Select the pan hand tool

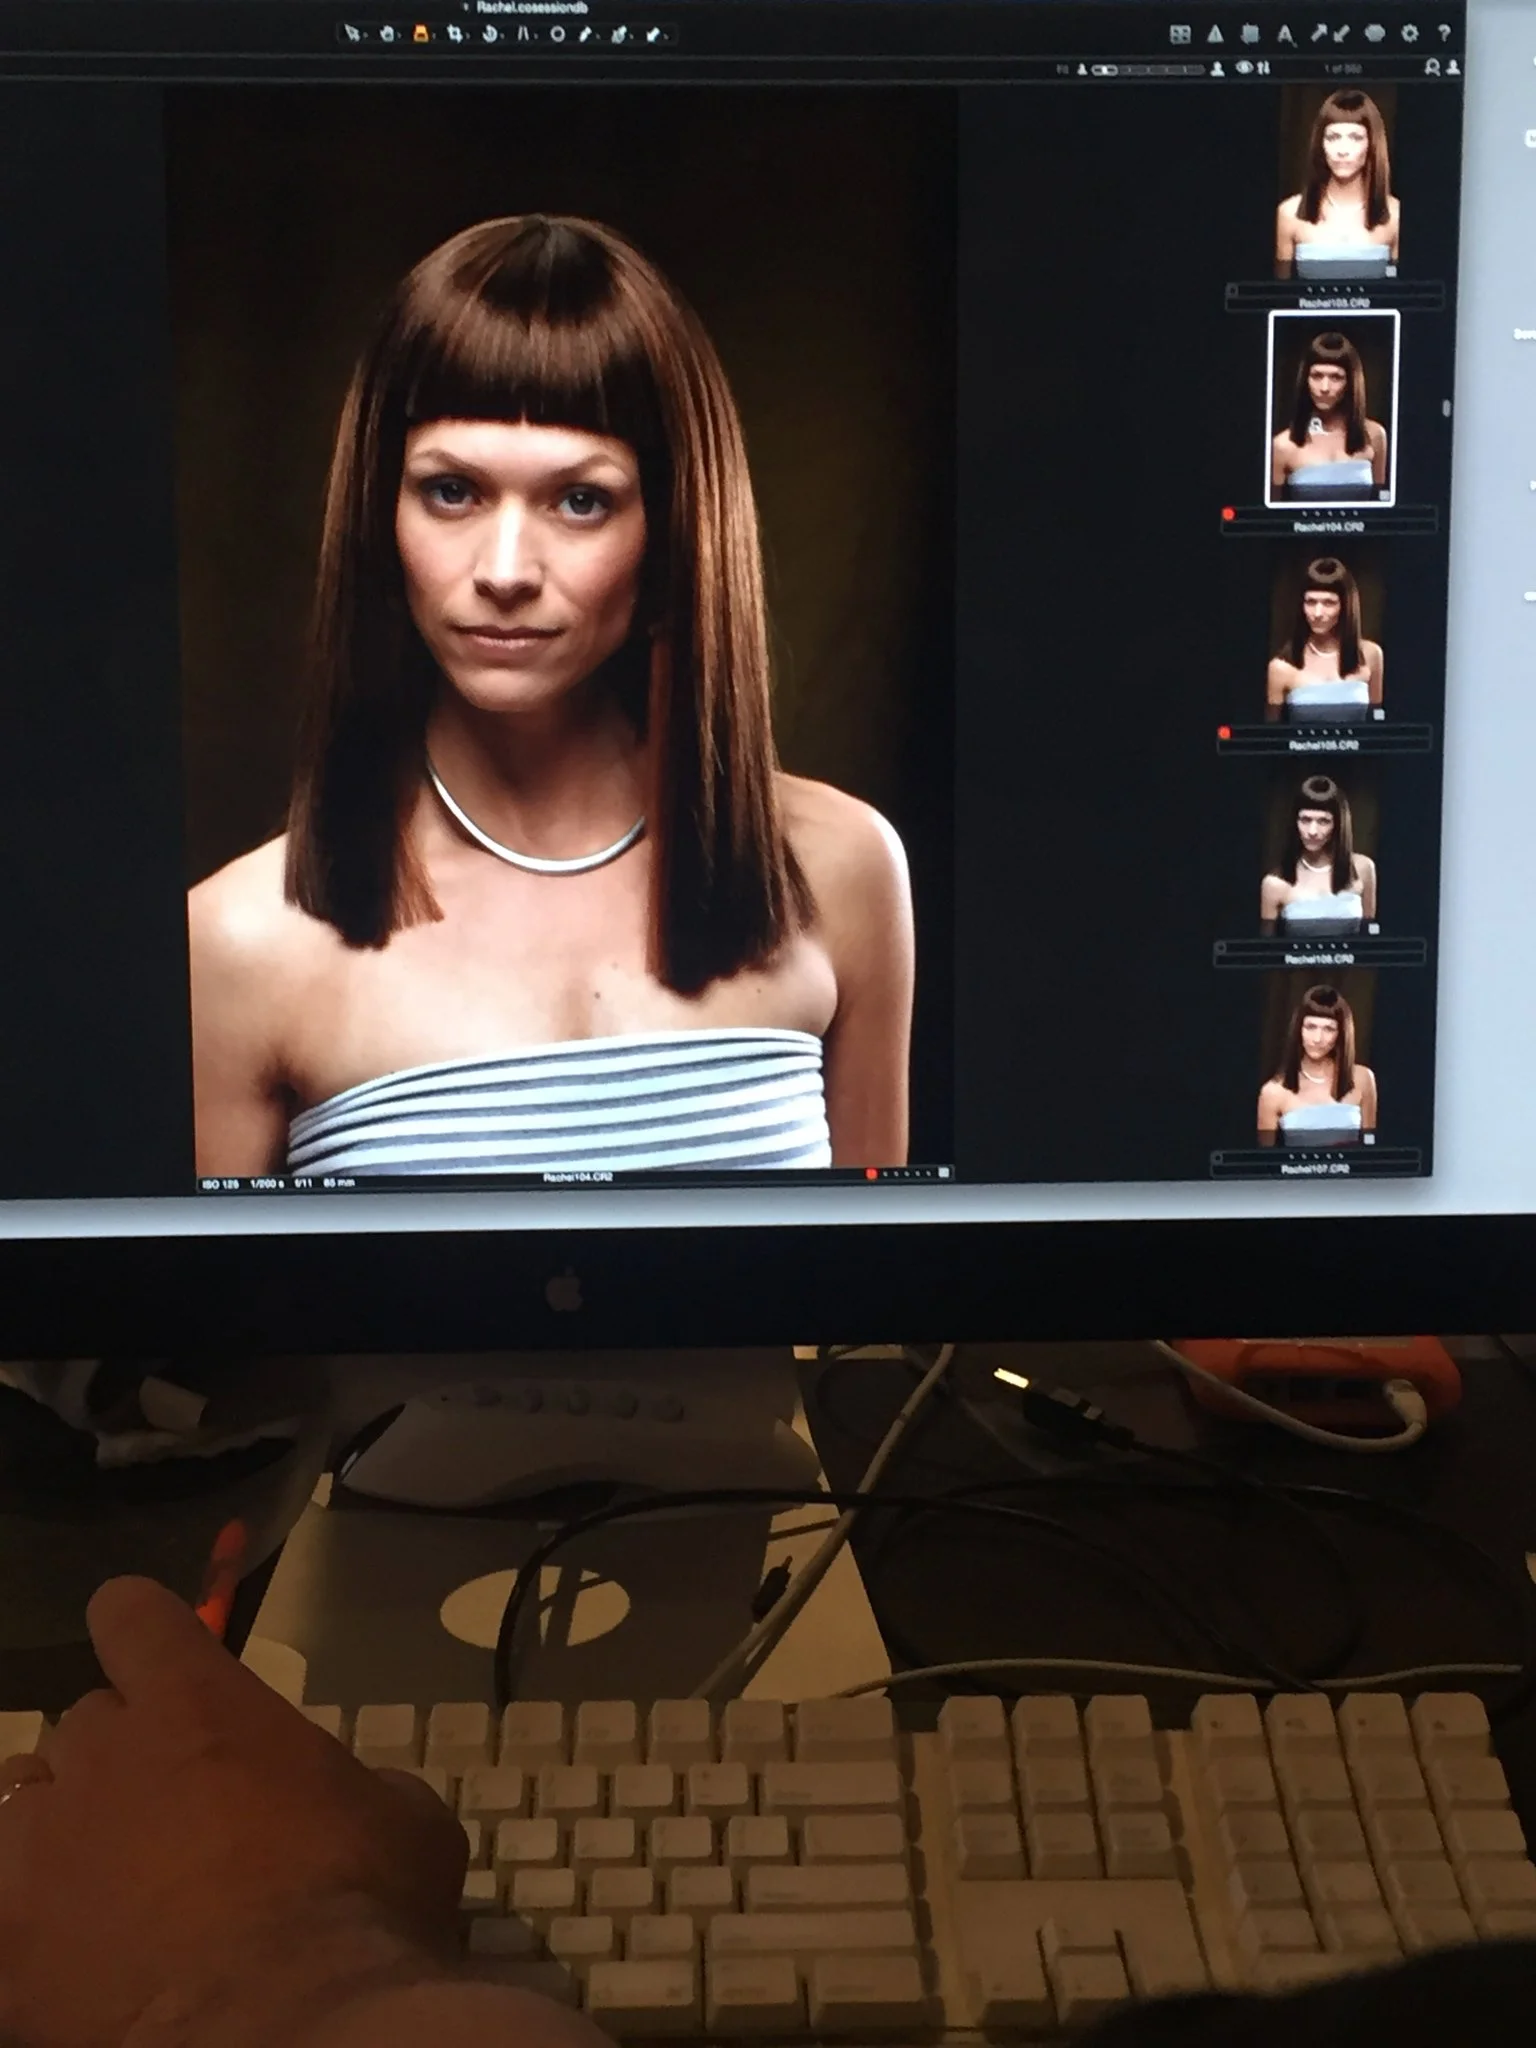(x=388, y=34)
